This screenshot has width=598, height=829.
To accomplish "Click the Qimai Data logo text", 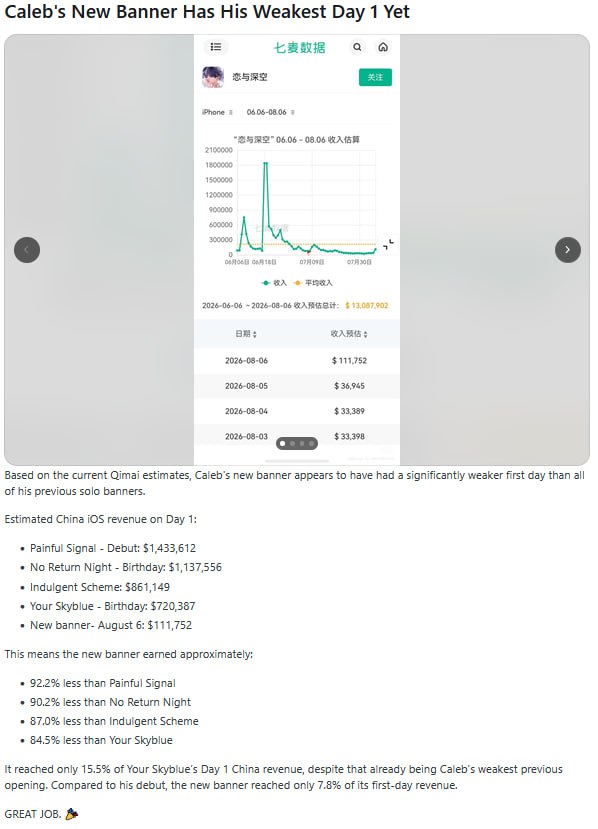I will (299, 48).
